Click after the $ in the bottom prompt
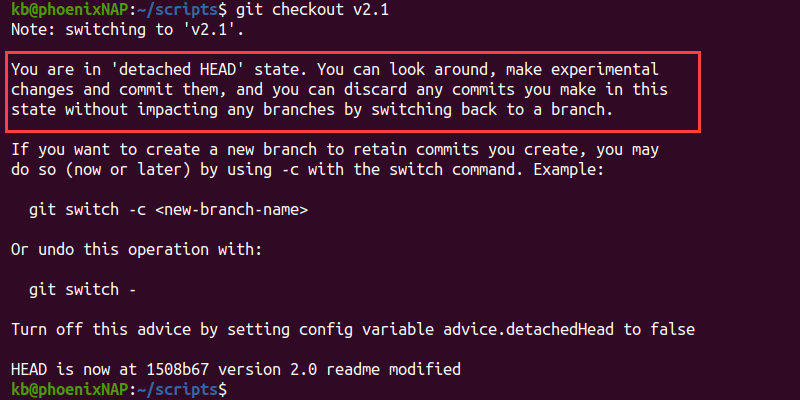800x400 pixels. [x=233, y=390]
